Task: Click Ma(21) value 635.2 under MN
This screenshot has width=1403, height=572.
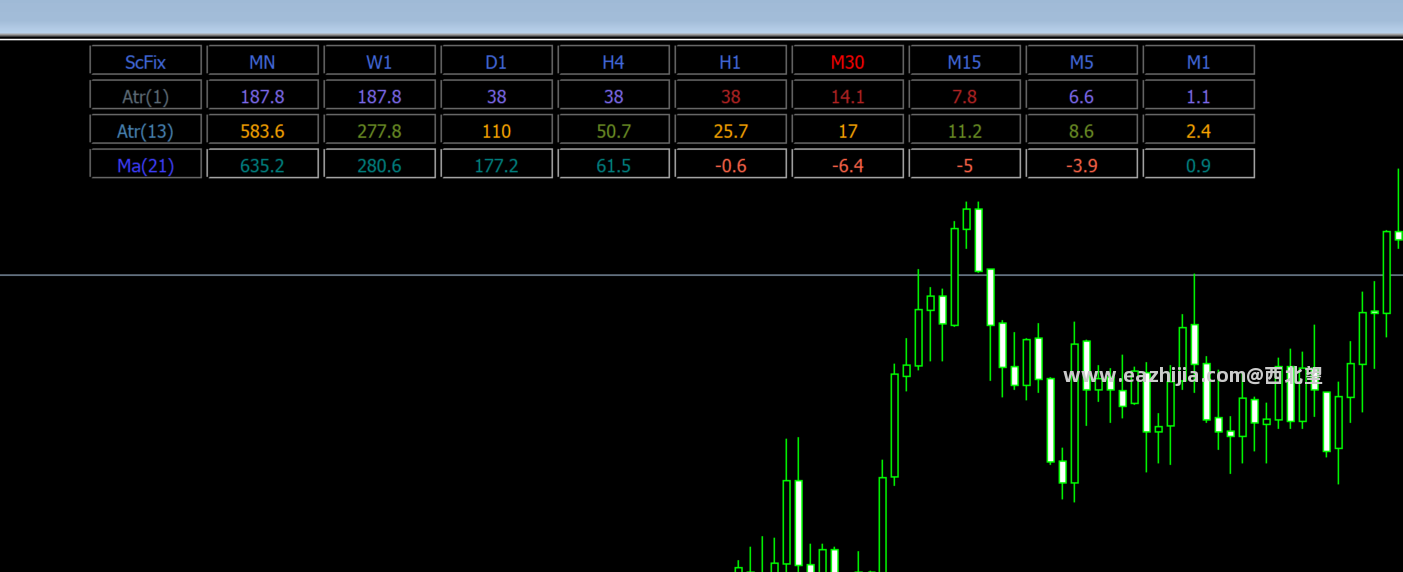Action: (x=263, y=164)
